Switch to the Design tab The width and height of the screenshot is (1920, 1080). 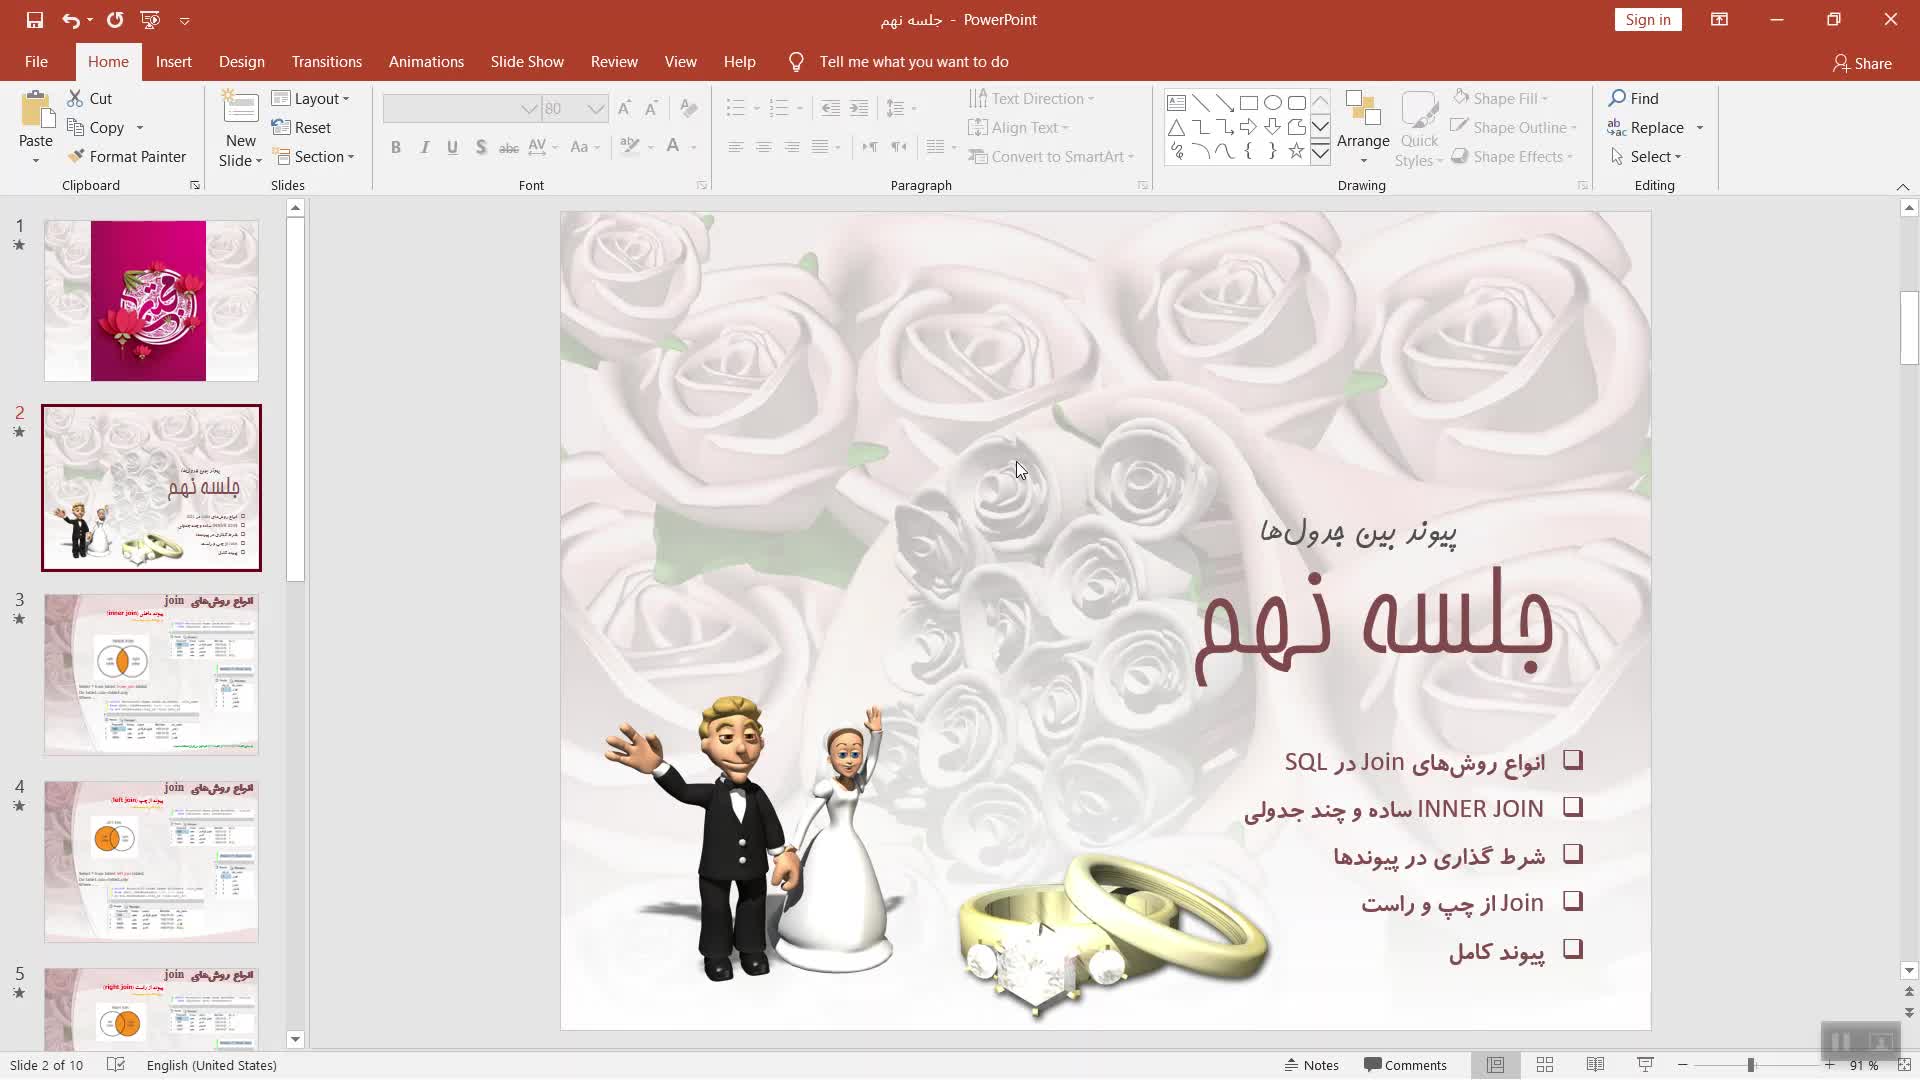[242, 62]
